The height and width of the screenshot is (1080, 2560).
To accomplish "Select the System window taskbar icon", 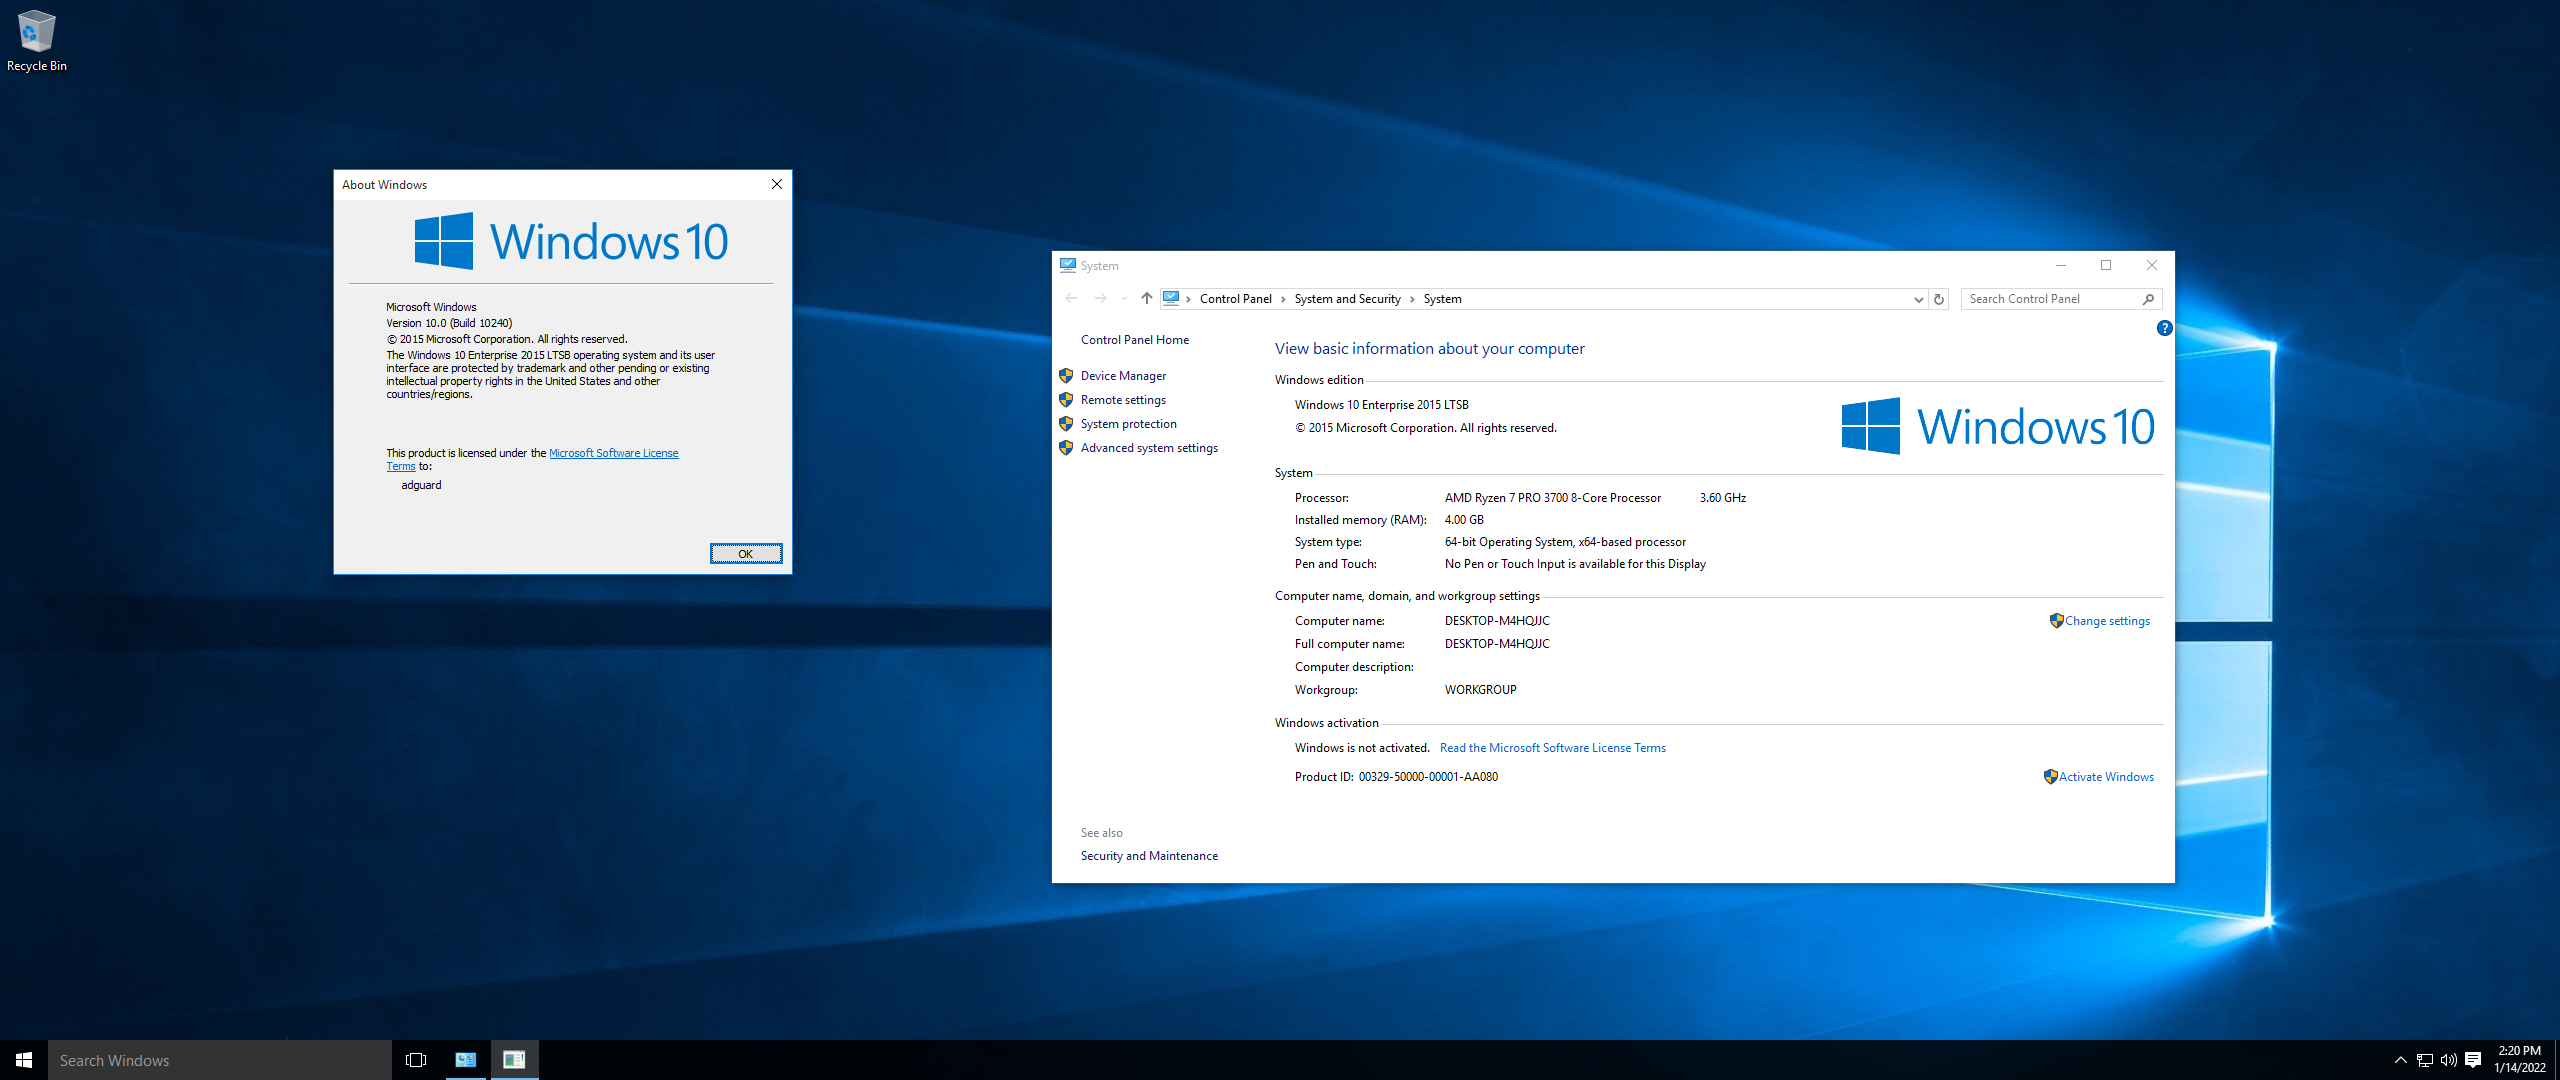I will coord(466,1060).
